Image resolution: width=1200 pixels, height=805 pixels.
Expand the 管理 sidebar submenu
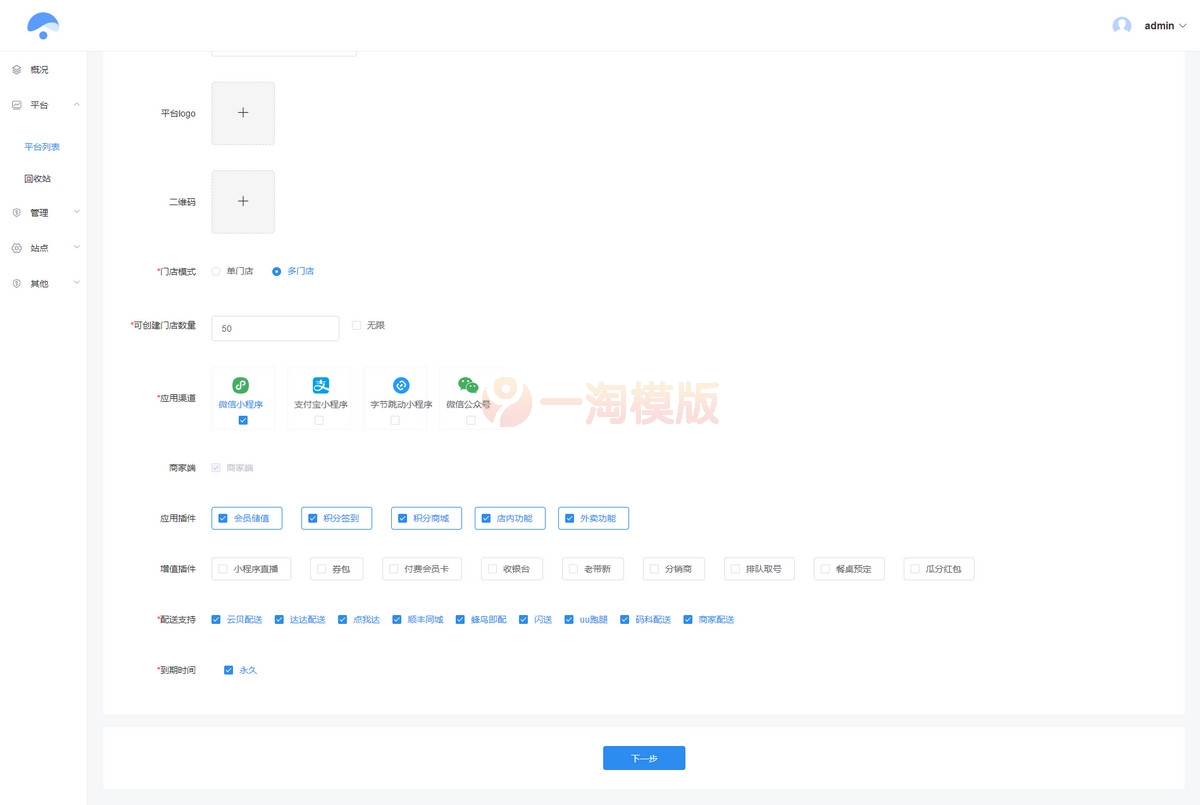(x=76, y=212)
